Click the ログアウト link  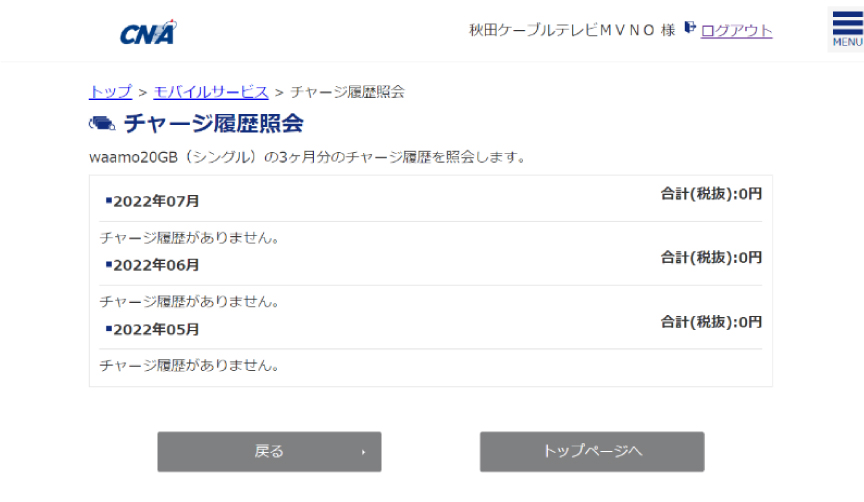point(736,30)
